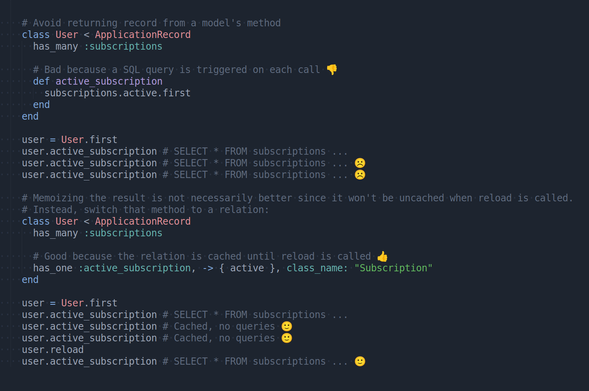Click the first has_many :subscriptions symbol
This screenshot has width=589, height=391.
coord(123,46)
